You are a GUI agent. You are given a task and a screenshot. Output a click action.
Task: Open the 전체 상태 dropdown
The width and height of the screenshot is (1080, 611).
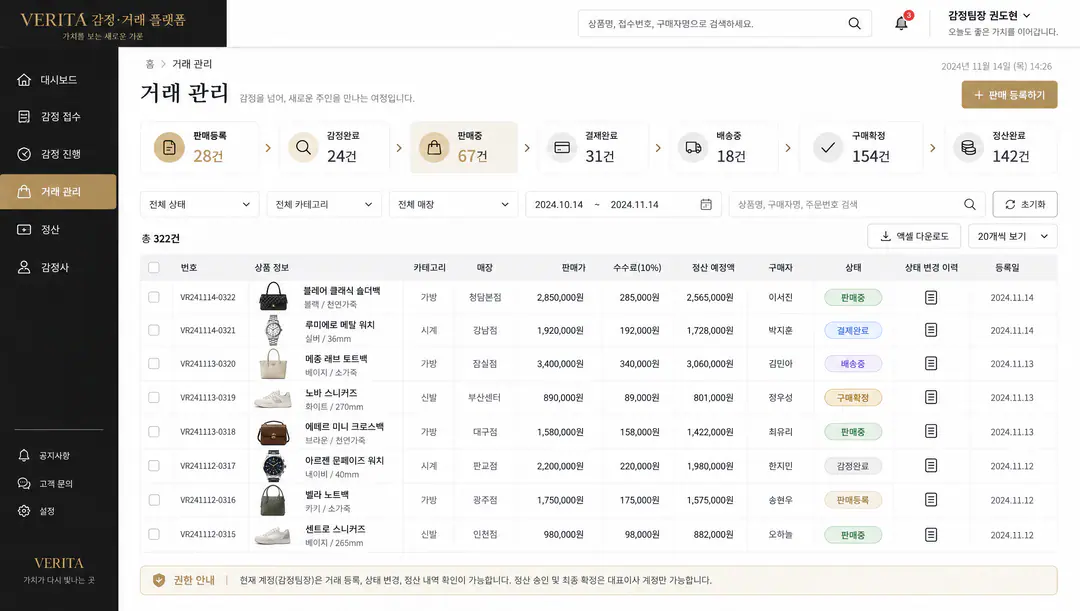tap(200, 205)
